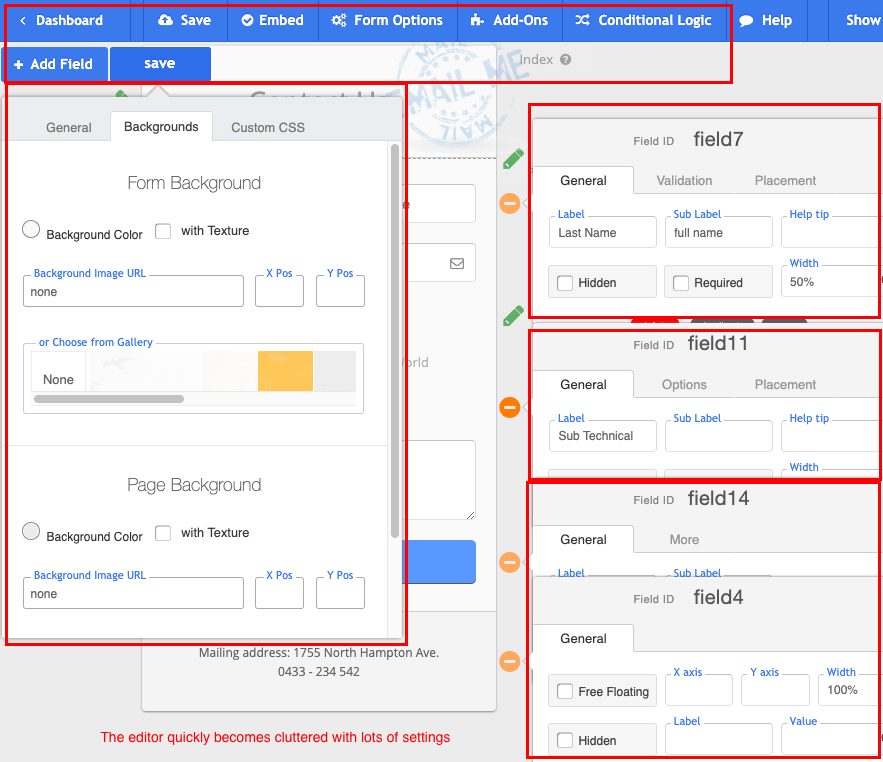Select the Form Background Color radio button

point(31,229)
